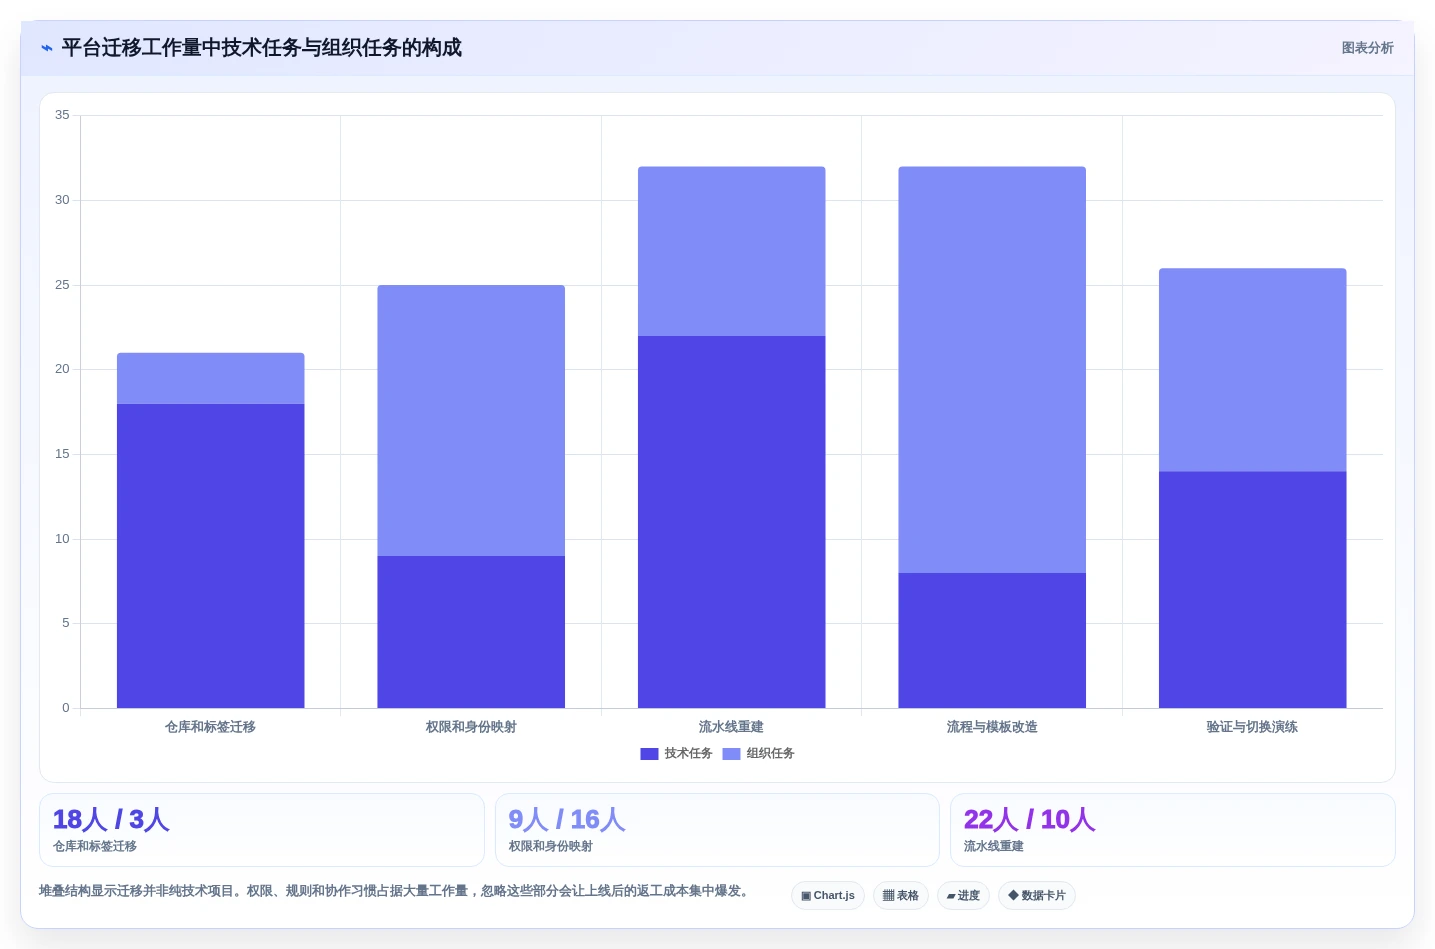Click the 仓库和标签迁移 caption in first stat card

tap(95, 846)
